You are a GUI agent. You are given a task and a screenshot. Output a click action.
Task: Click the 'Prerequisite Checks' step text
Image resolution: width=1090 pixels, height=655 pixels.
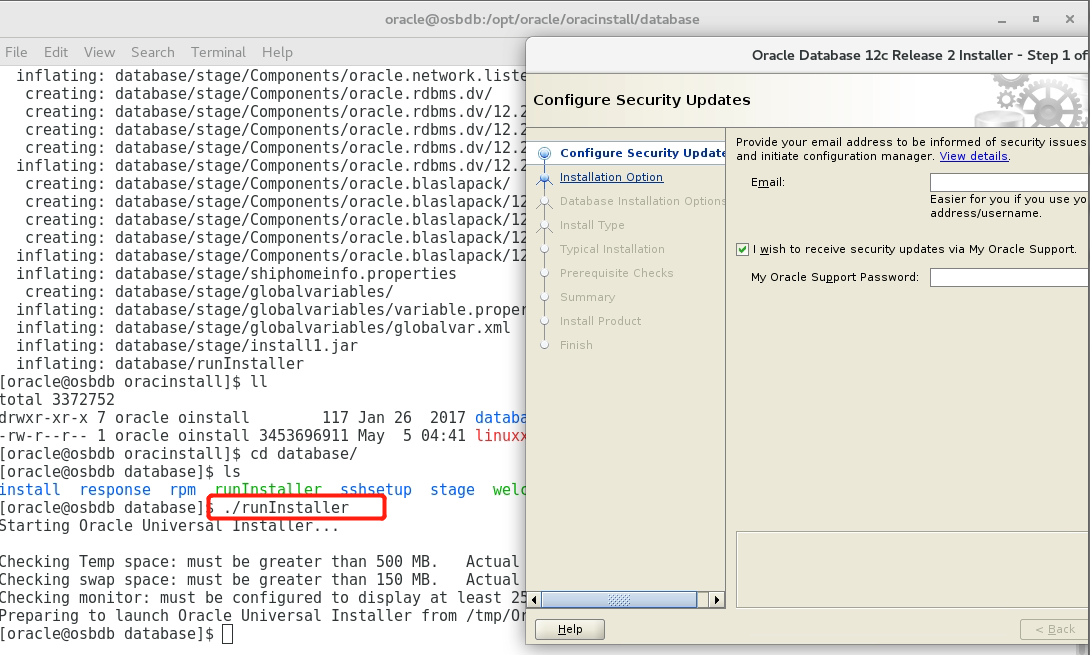(617, 273)
